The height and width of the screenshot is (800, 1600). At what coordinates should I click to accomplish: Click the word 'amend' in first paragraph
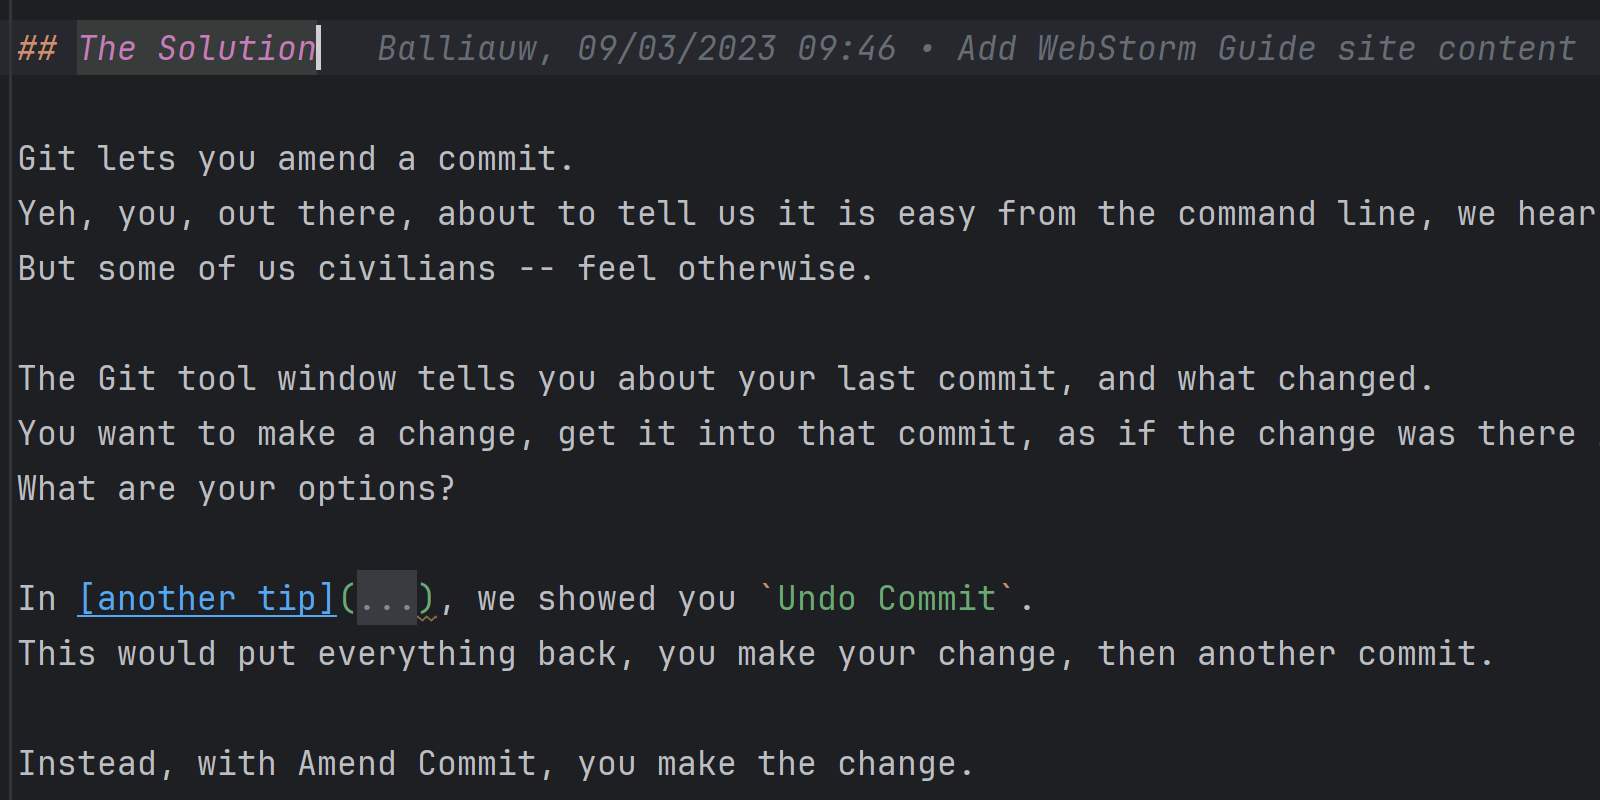coord(327,158)
